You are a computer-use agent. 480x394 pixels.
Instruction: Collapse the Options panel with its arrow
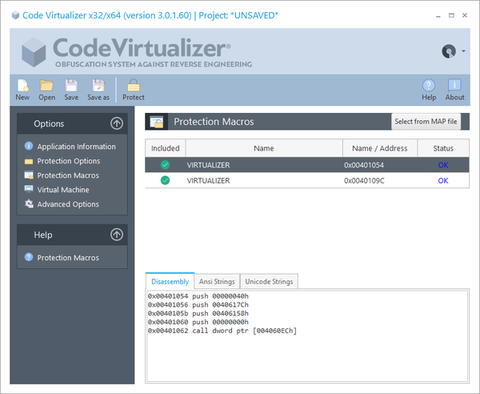(x=117, y=123)
